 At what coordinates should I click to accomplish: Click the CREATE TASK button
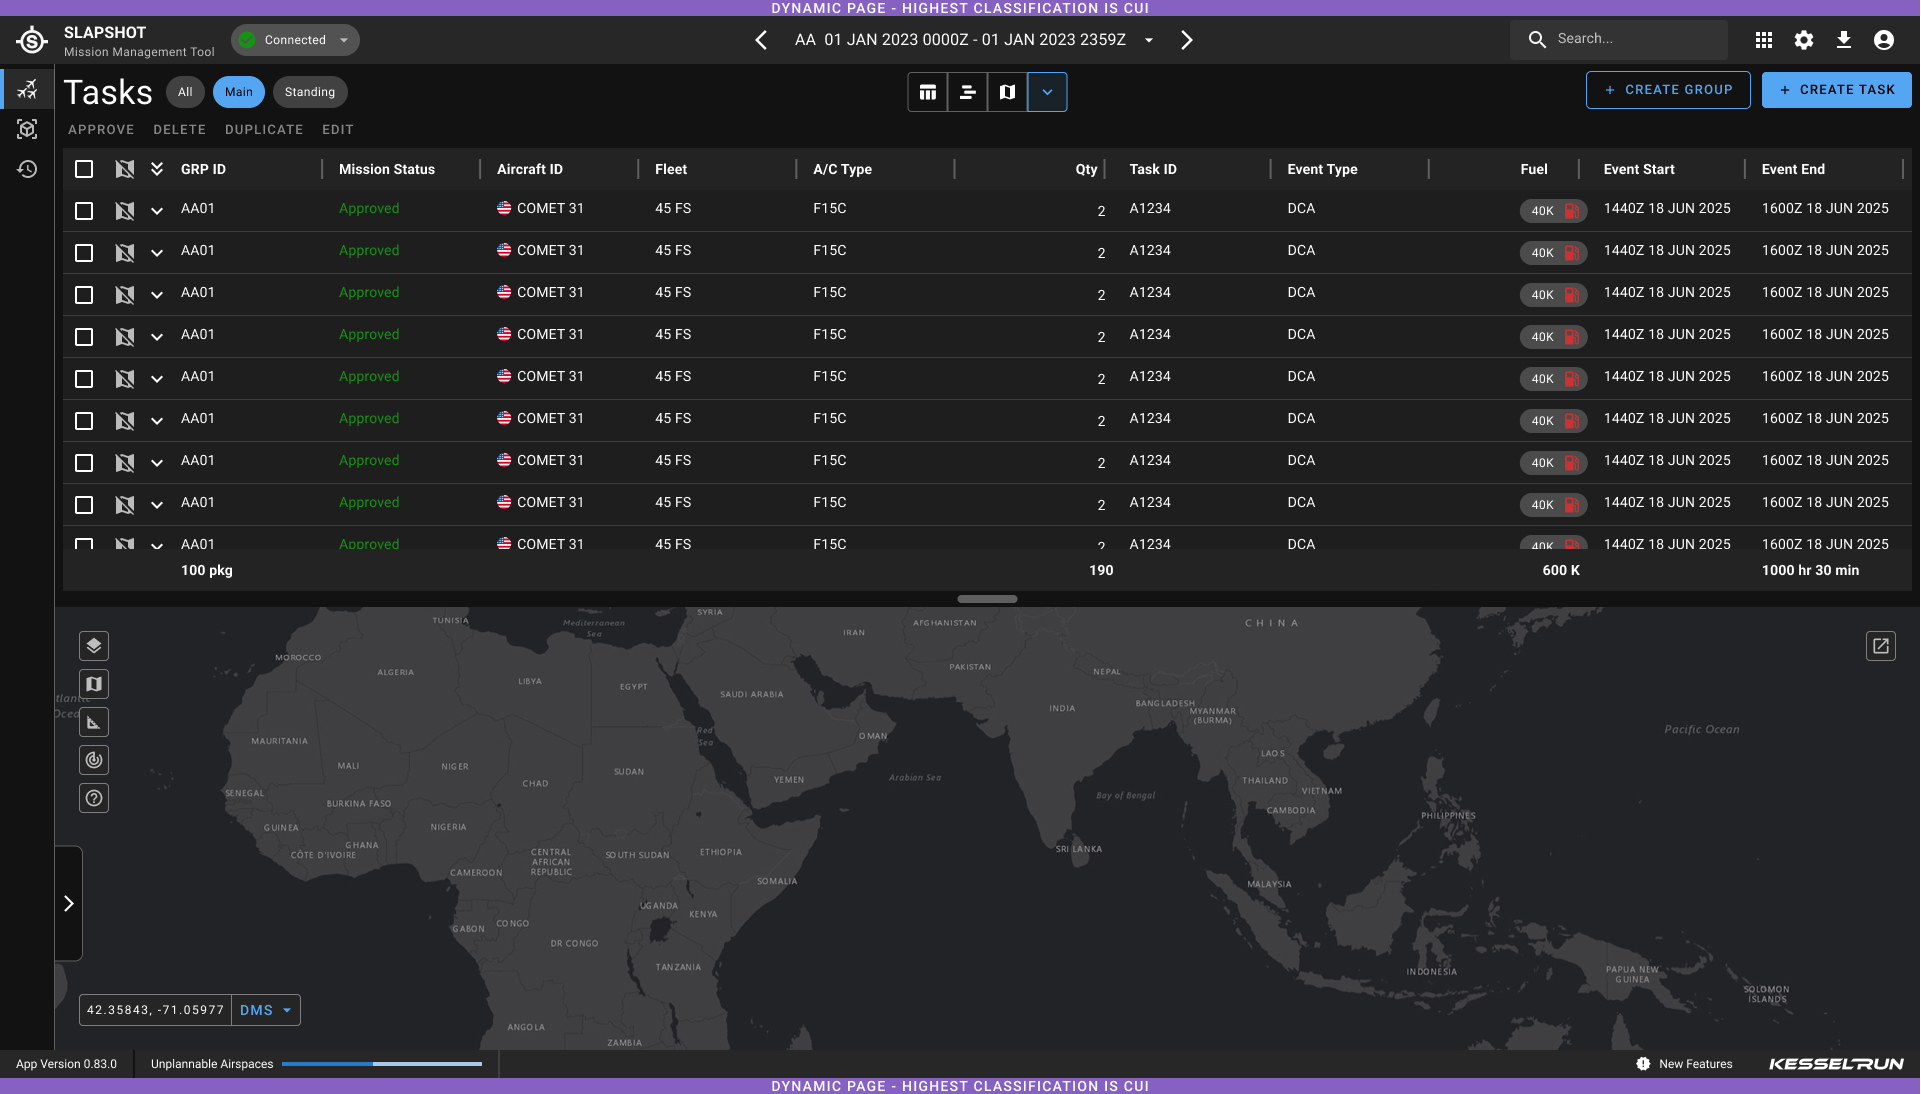click(1836, 90)
